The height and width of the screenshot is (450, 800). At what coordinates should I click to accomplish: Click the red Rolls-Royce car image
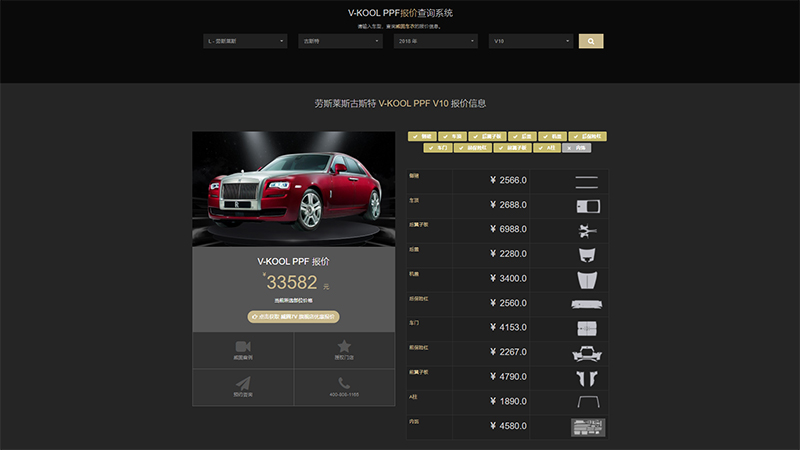pos(293,190)
